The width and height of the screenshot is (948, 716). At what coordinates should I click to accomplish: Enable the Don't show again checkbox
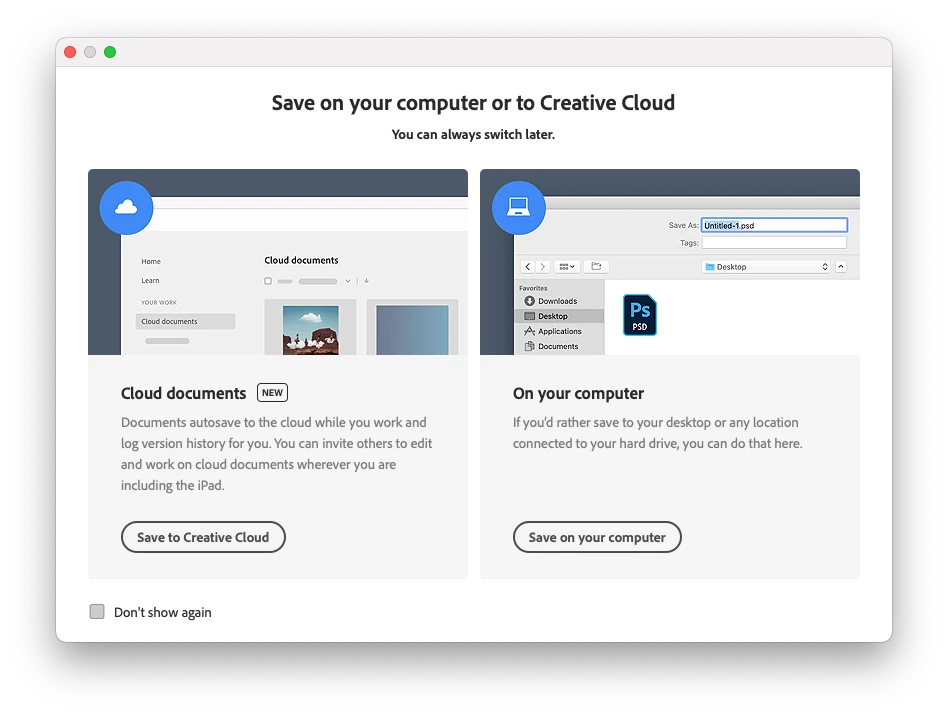97,611
